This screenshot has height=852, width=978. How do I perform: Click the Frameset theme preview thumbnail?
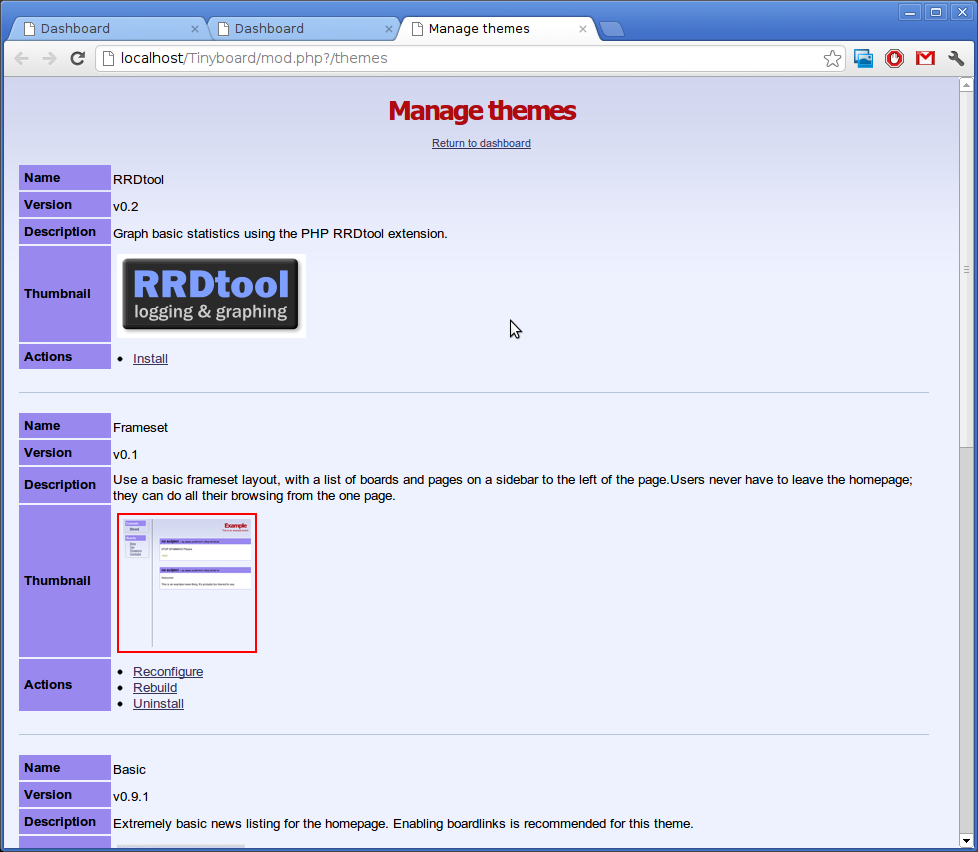click(x=187, y=582)
